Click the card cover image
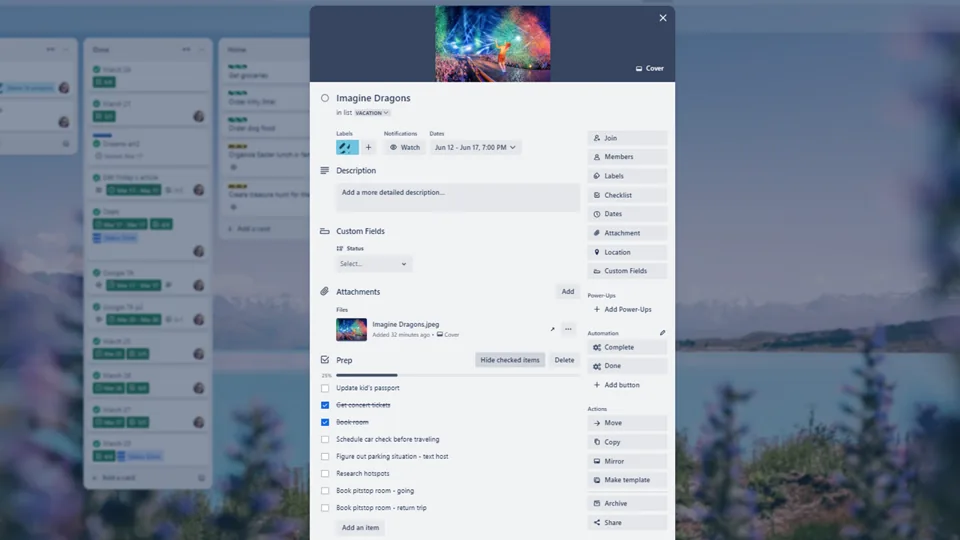The width and height of the screenshot is (960, 540). [x=492, y=44]
